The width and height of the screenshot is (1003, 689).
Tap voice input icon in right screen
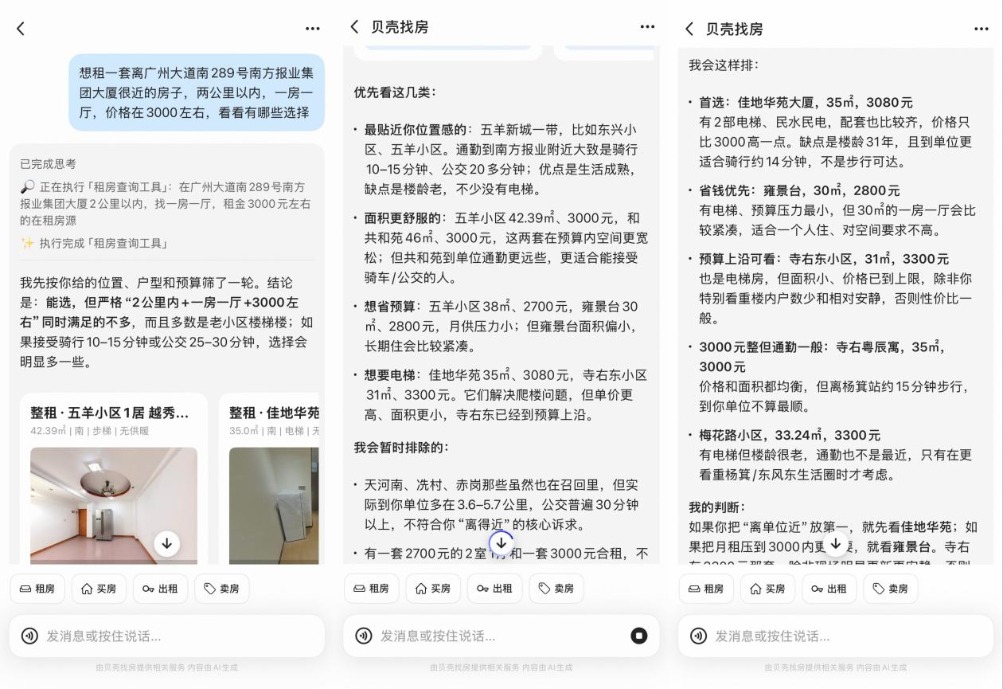point(698,636)
